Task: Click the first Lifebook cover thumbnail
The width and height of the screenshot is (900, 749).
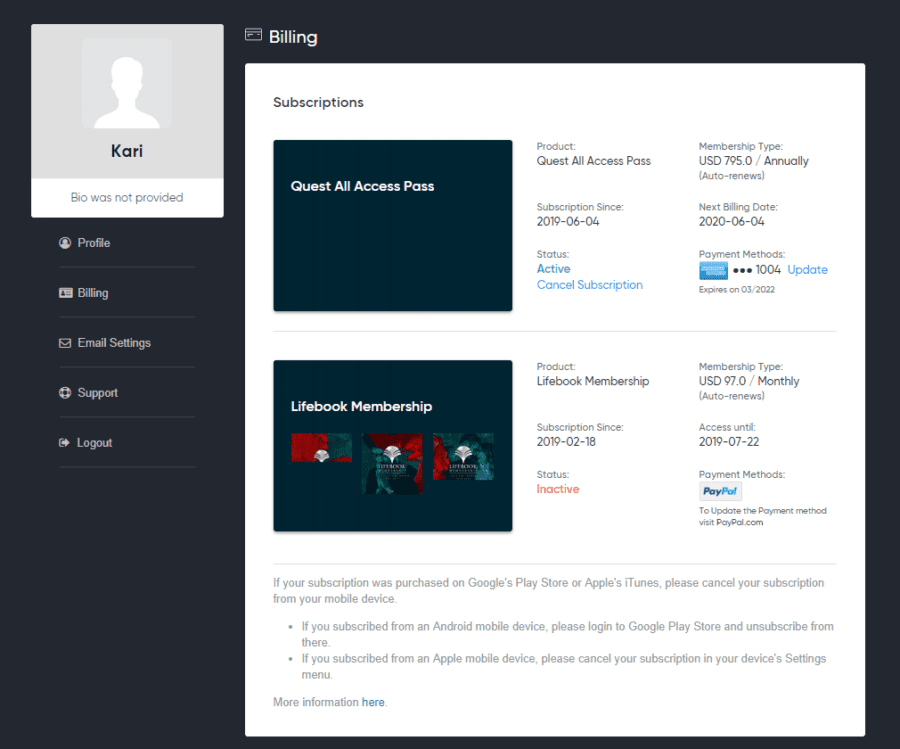Action: click(321, 448)
